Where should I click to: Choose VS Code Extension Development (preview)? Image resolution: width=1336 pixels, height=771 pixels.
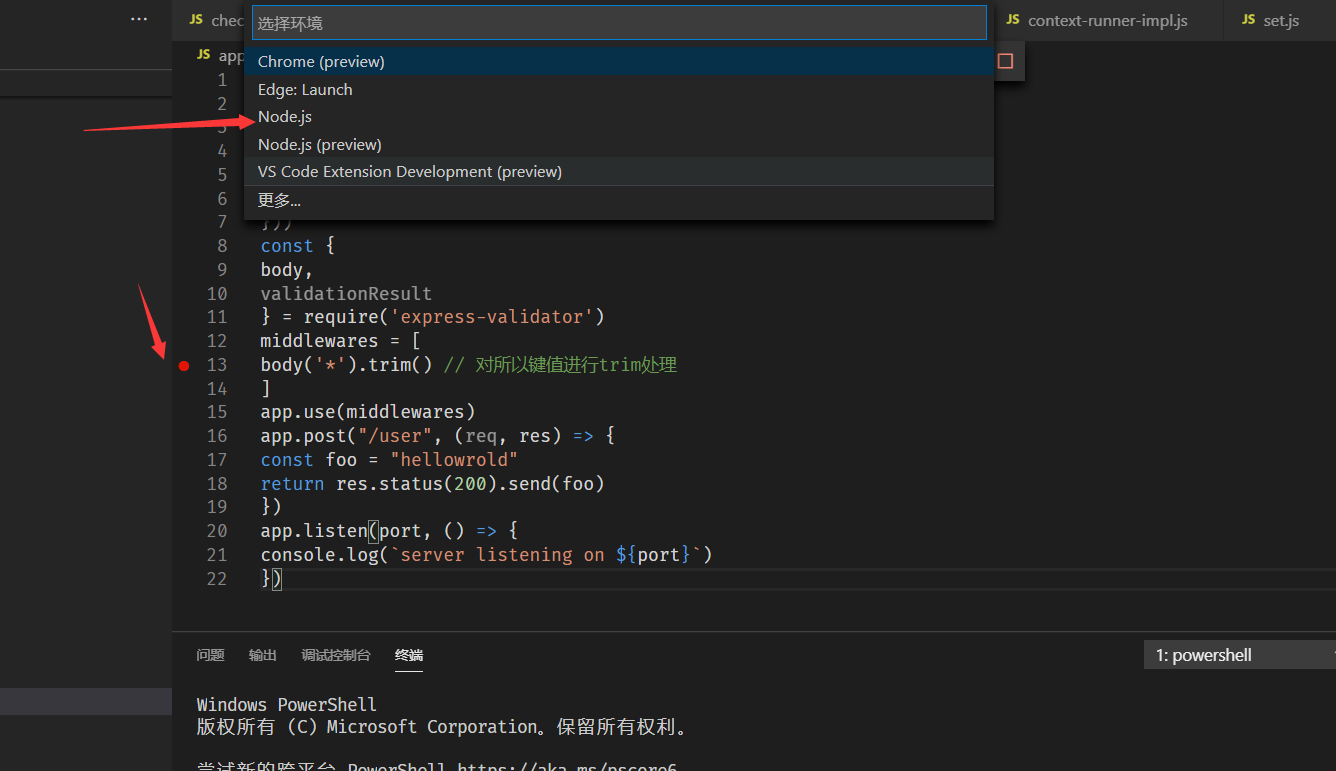(409, 172)
